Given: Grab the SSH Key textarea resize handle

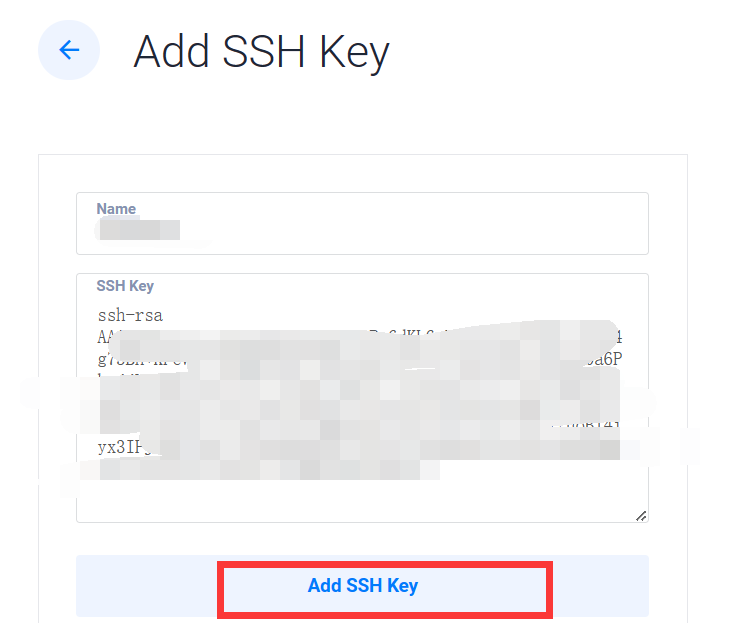Looking at the screenshot, I should pyautogui.click(x=640, y=515).
